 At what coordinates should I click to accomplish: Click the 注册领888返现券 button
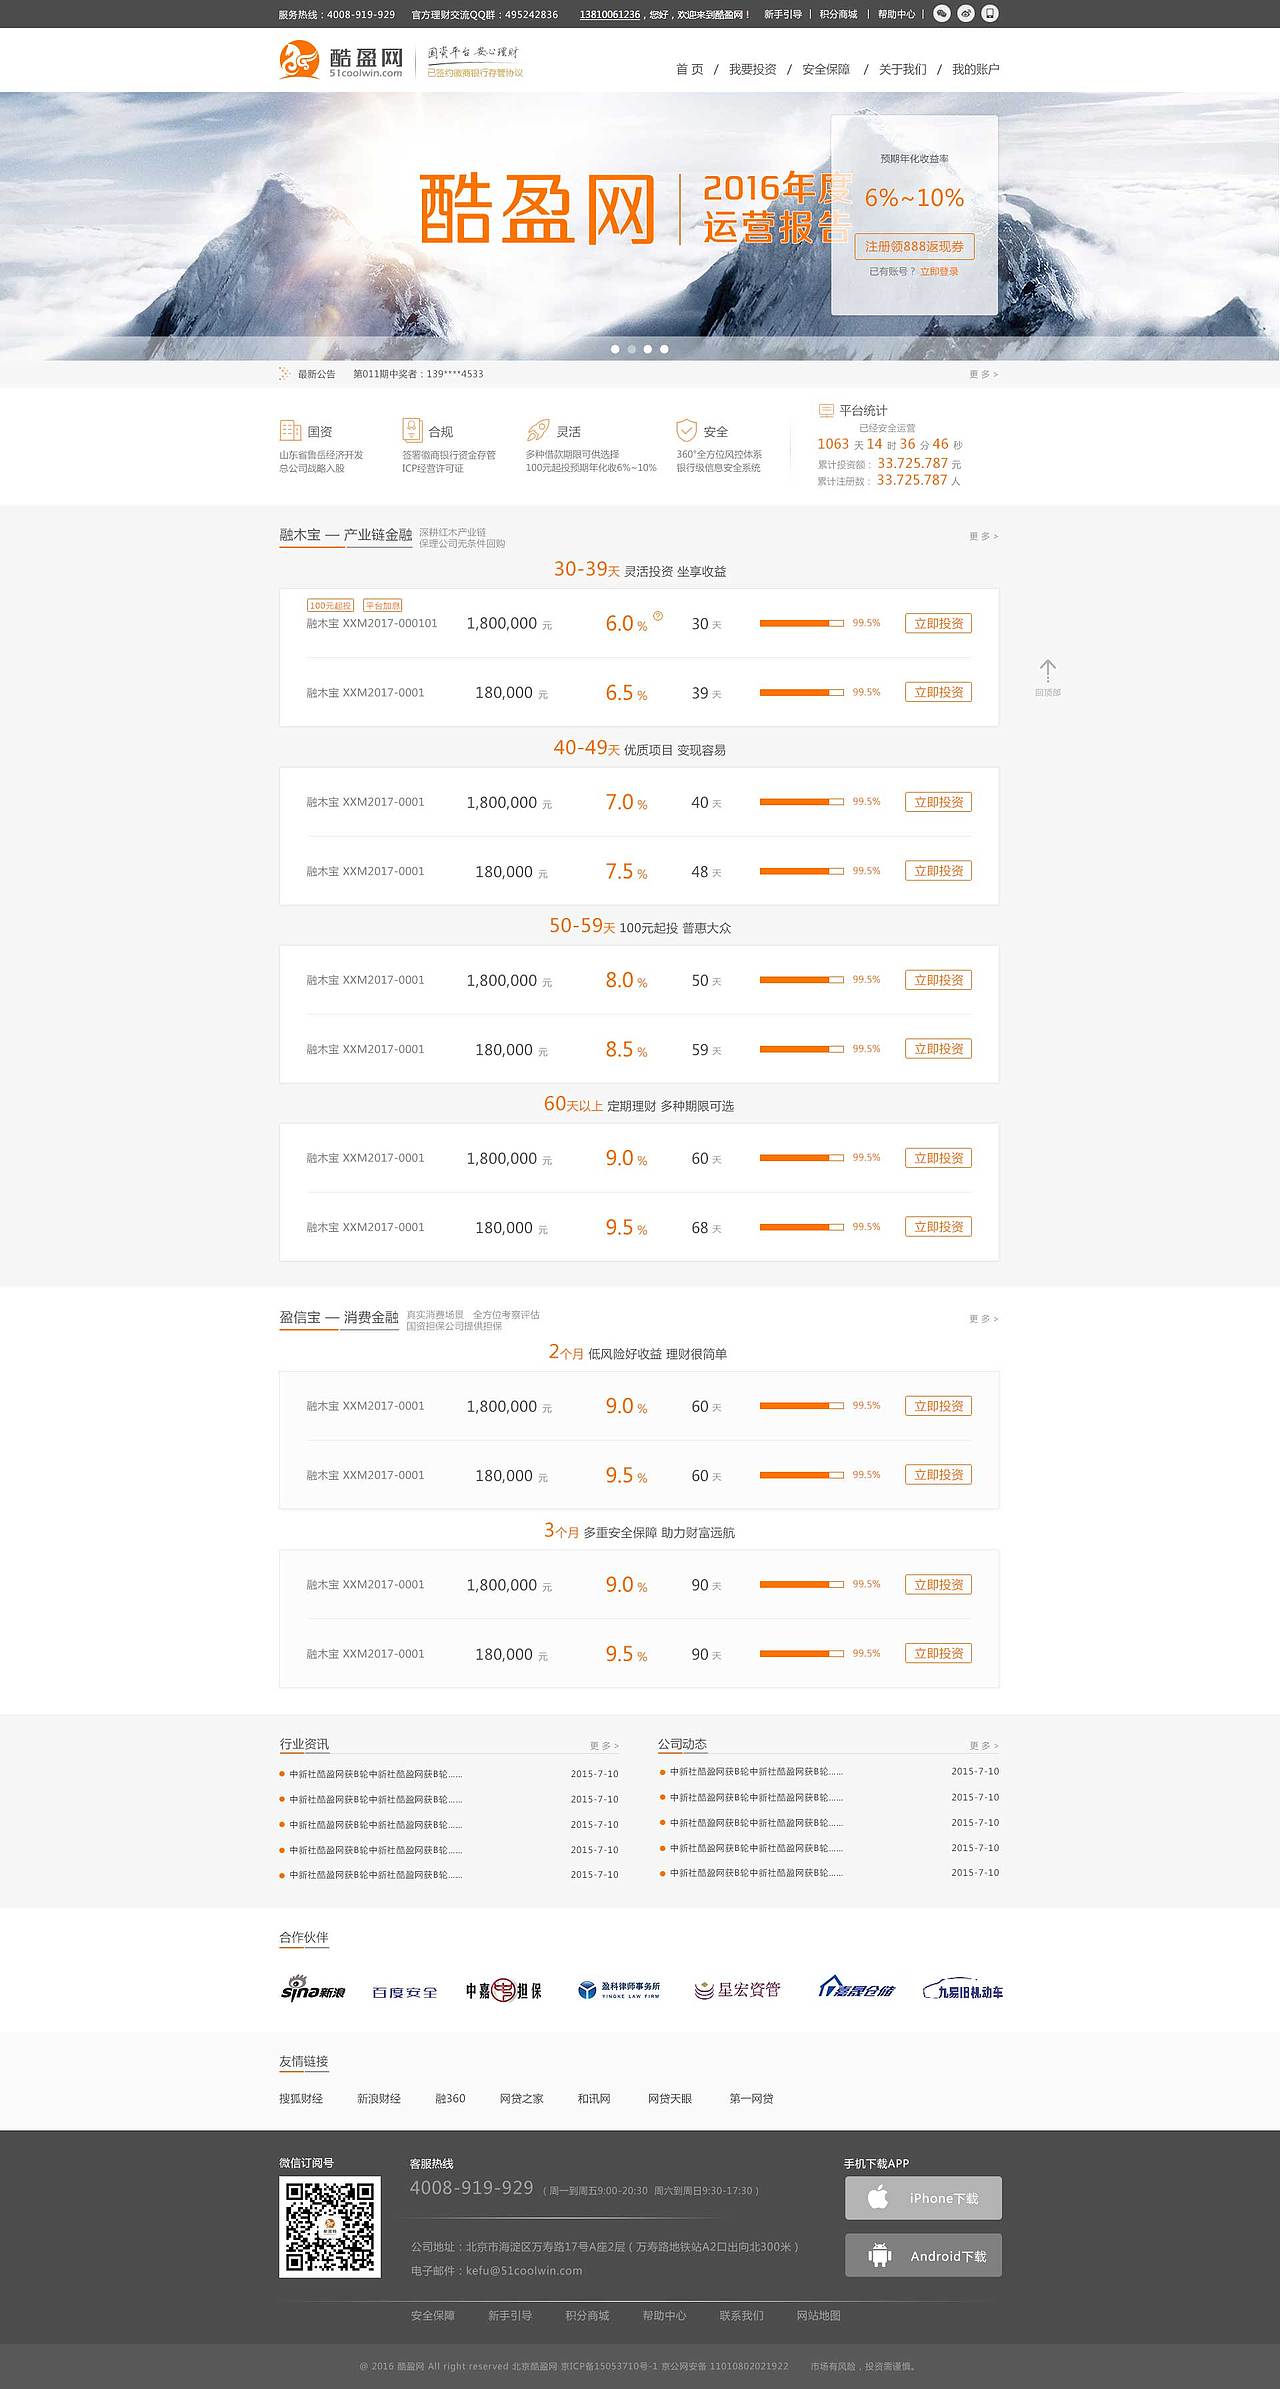[x=914, y=246]
